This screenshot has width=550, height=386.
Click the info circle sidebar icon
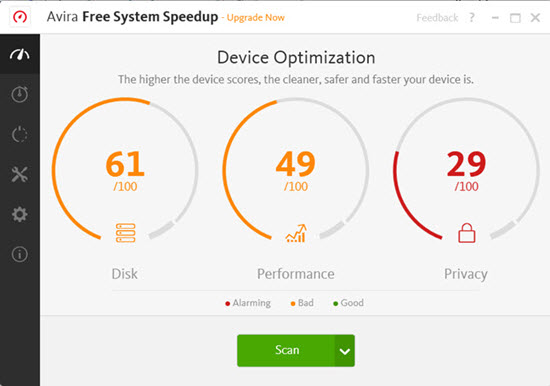pyautogui.click(x=20, y=254)
